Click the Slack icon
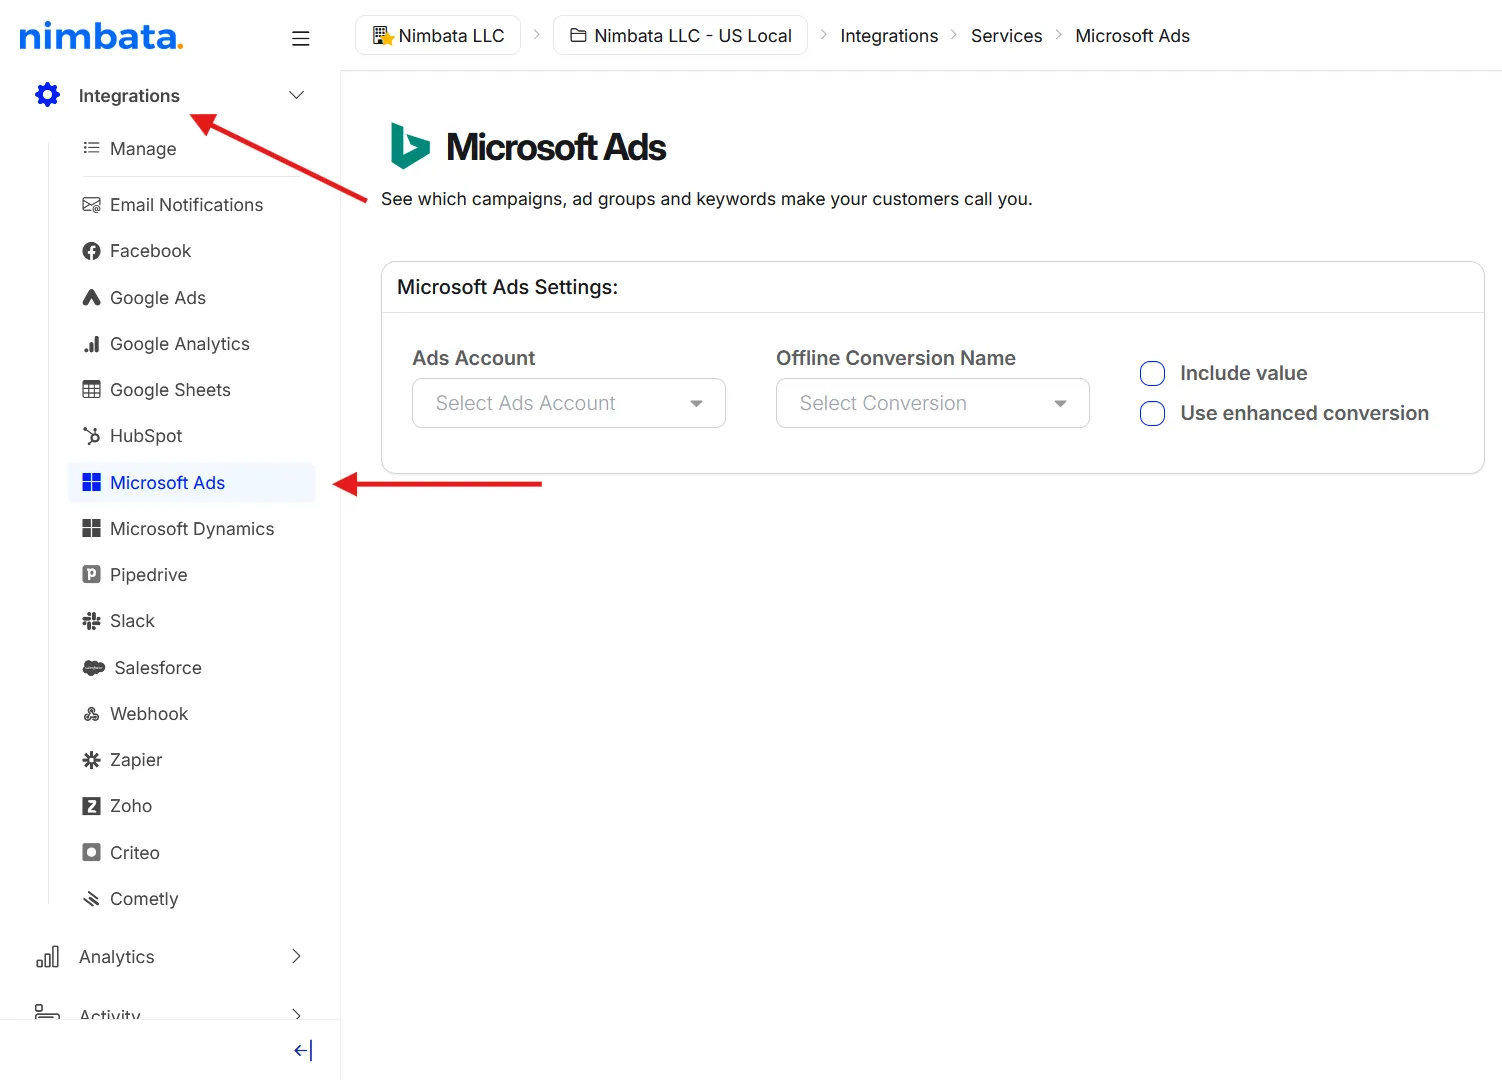Image resolution: width=1502 pixels, height=1080 pixels. point(91,621)
